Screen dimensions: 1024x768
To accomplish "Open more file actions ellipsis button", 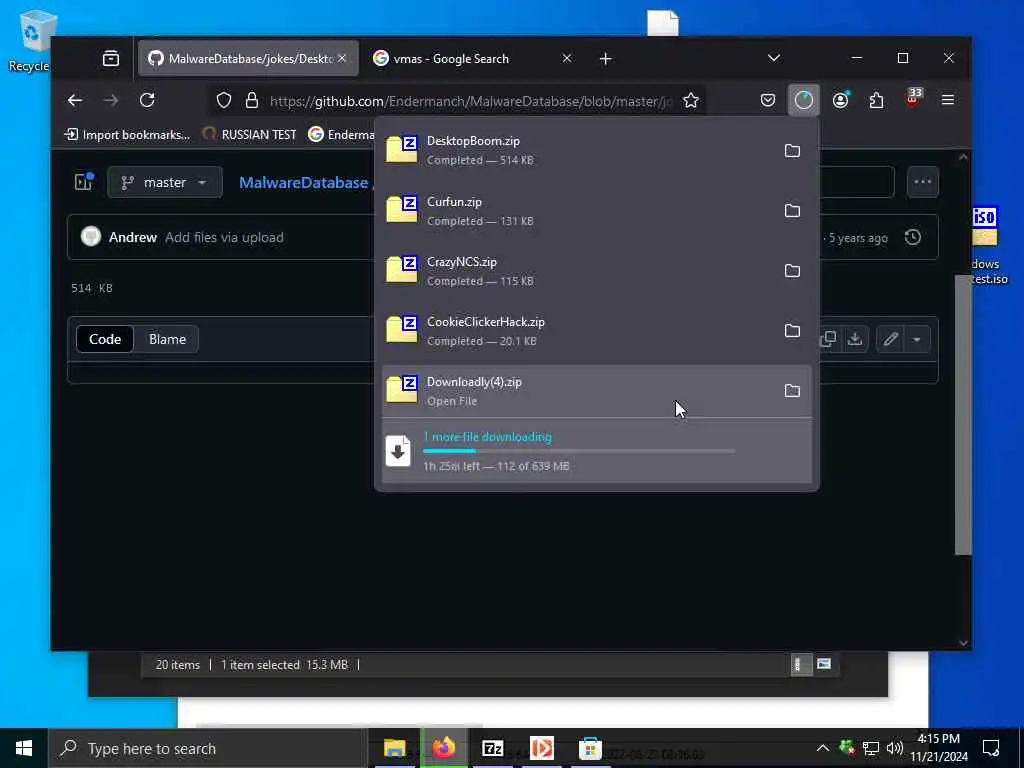I will [923, 182].
